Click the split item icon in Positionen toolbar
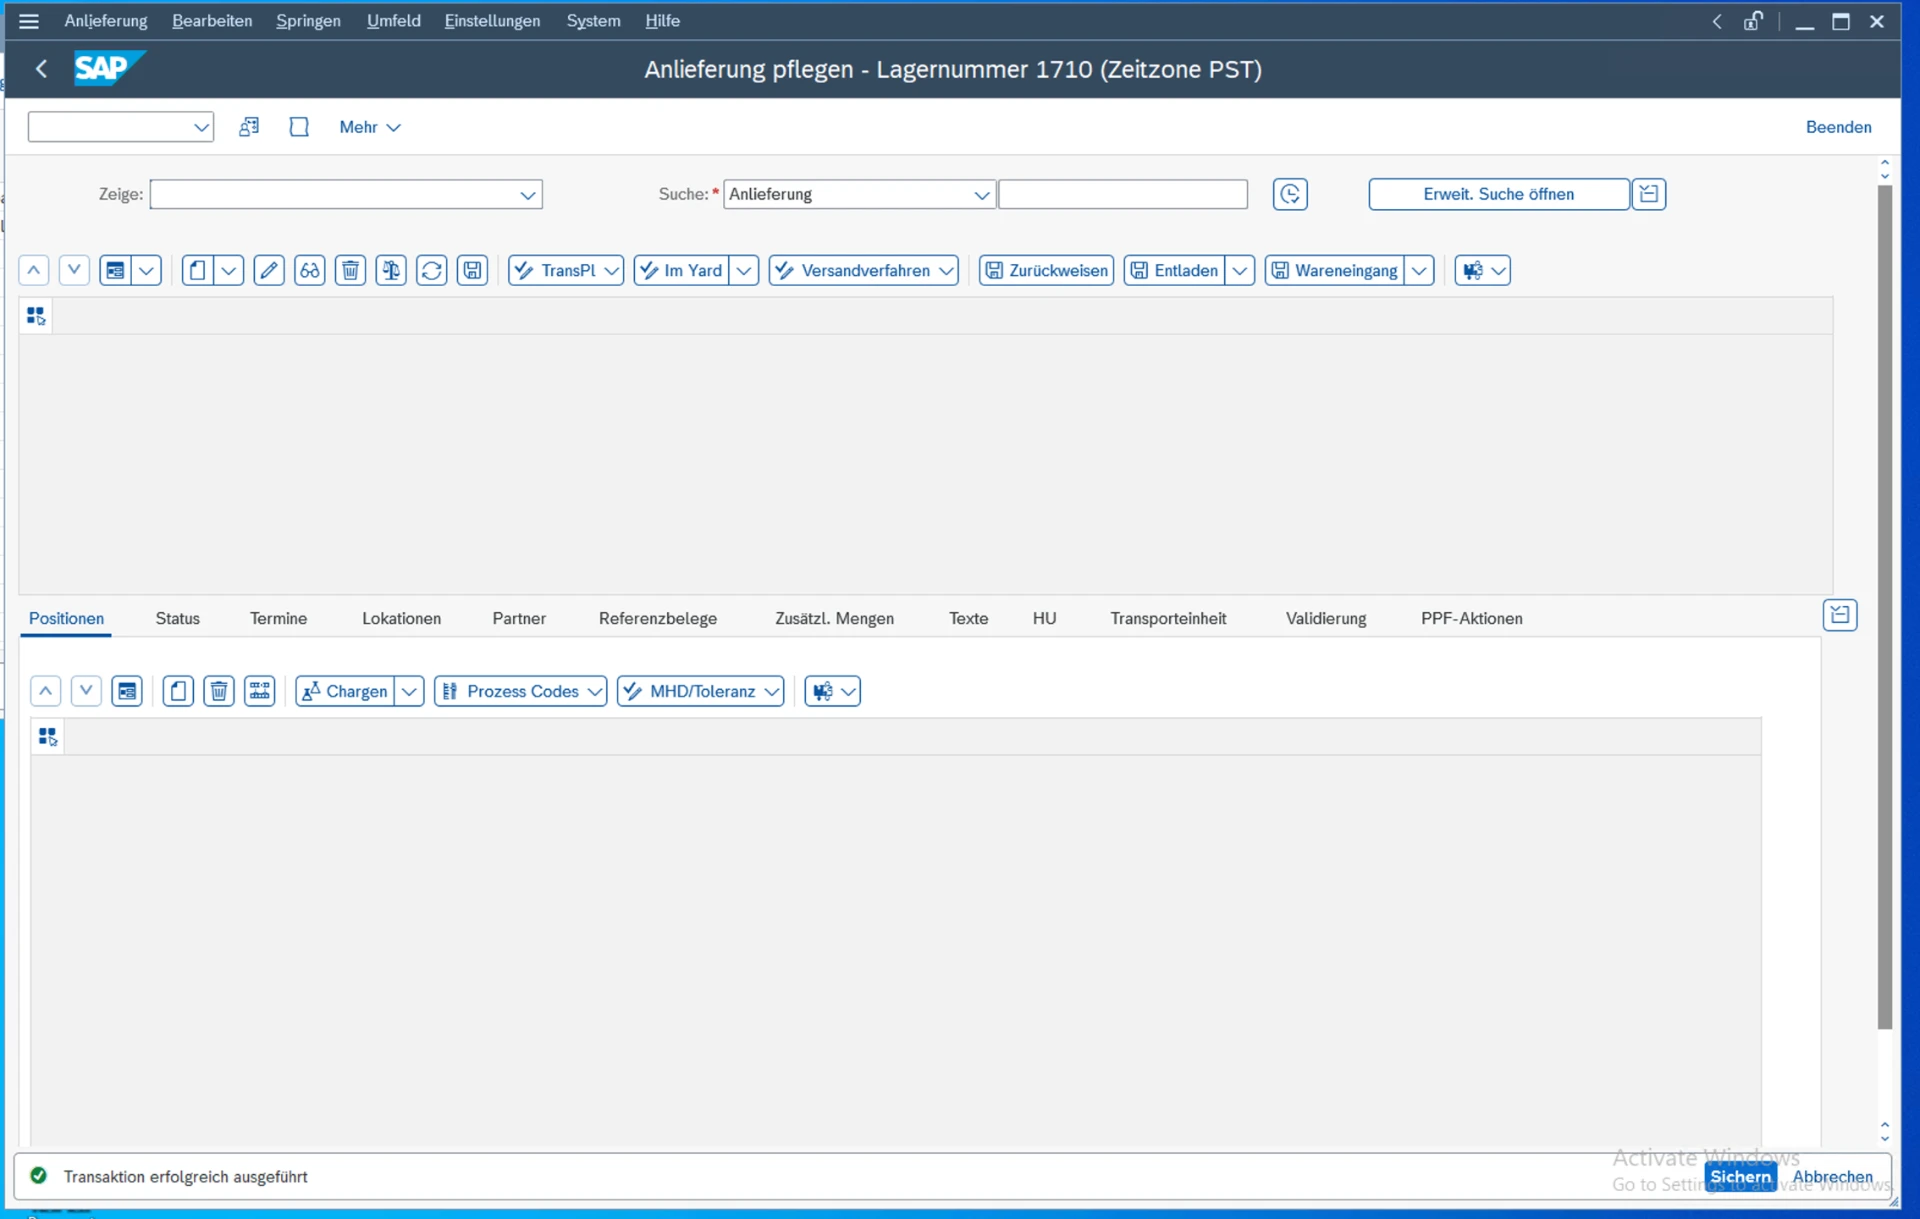The image size is (1920, 1219). coord(260,691)
